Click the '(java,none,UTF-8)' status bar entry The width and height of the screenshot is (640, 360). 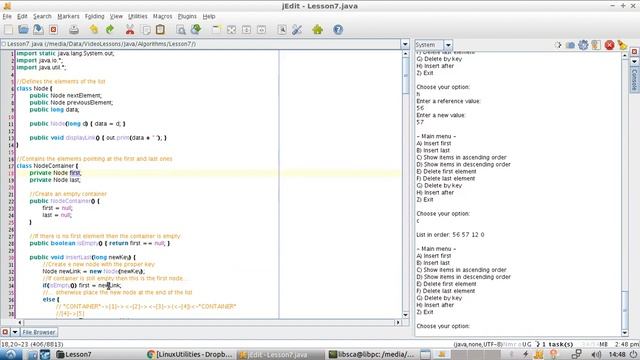coord(478,344)
